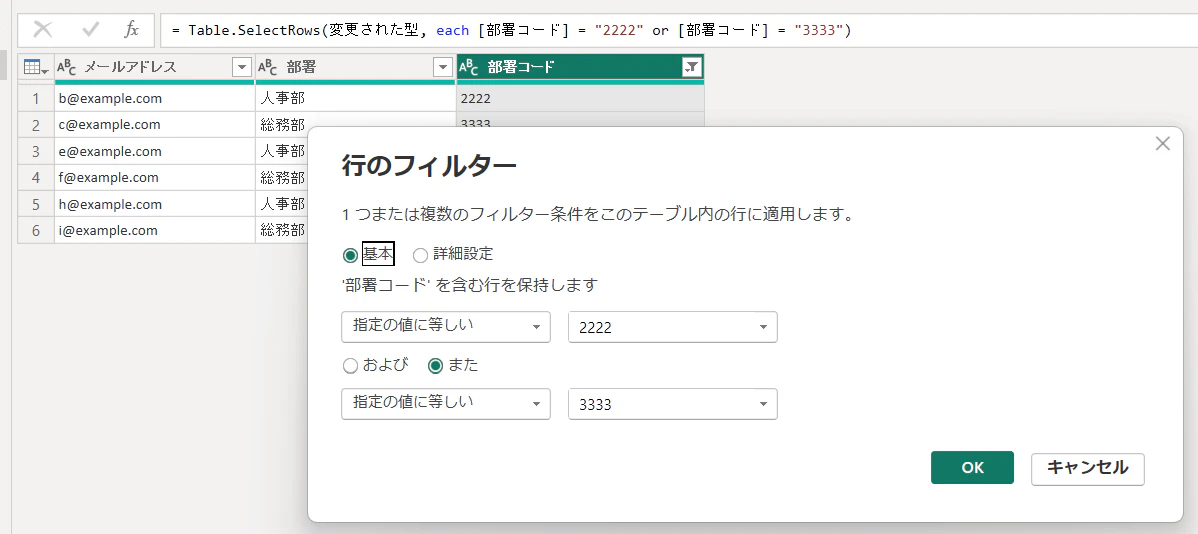1198x534 pixels.
Task: Close the 行のフィルター dialog
Action: 1163,144
